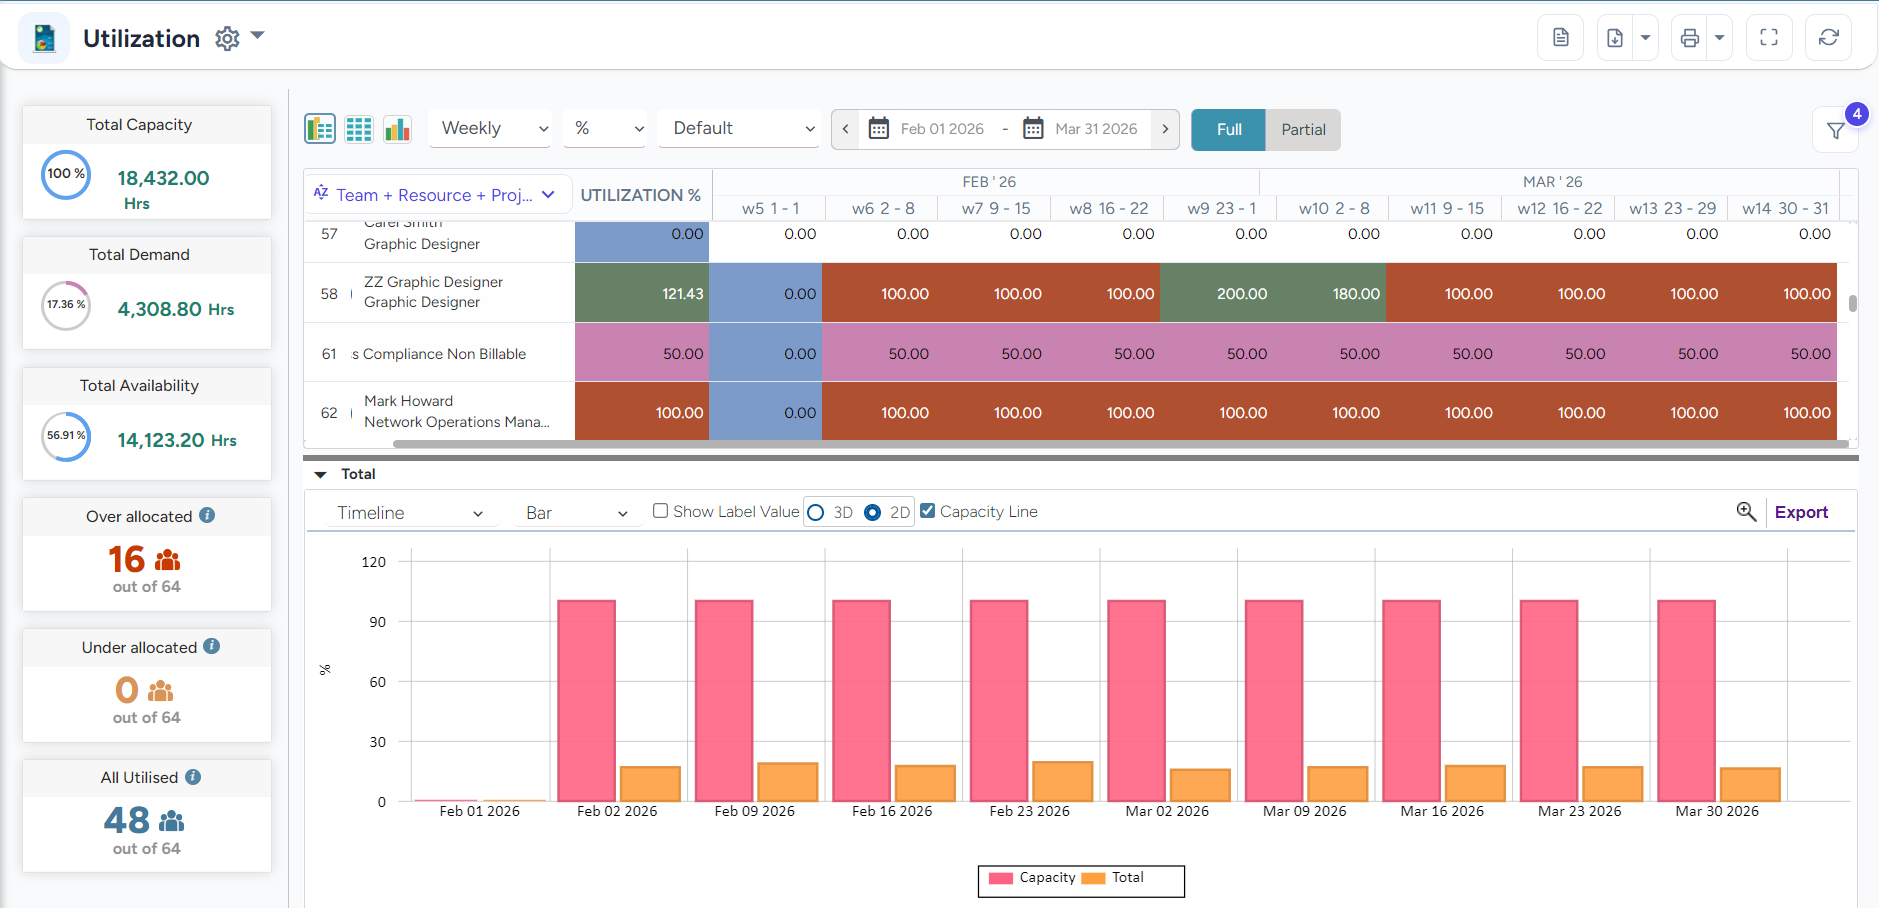Open the Utilization settings gear
The height and width of the screenshot is (908, 1879).
tap(228, 39)
